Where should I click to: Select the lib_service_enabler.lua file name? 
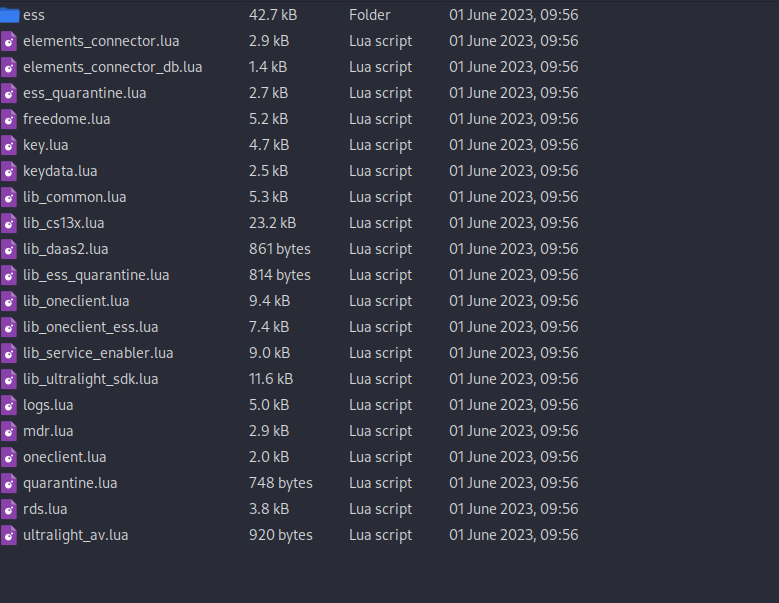coord(98,353)
